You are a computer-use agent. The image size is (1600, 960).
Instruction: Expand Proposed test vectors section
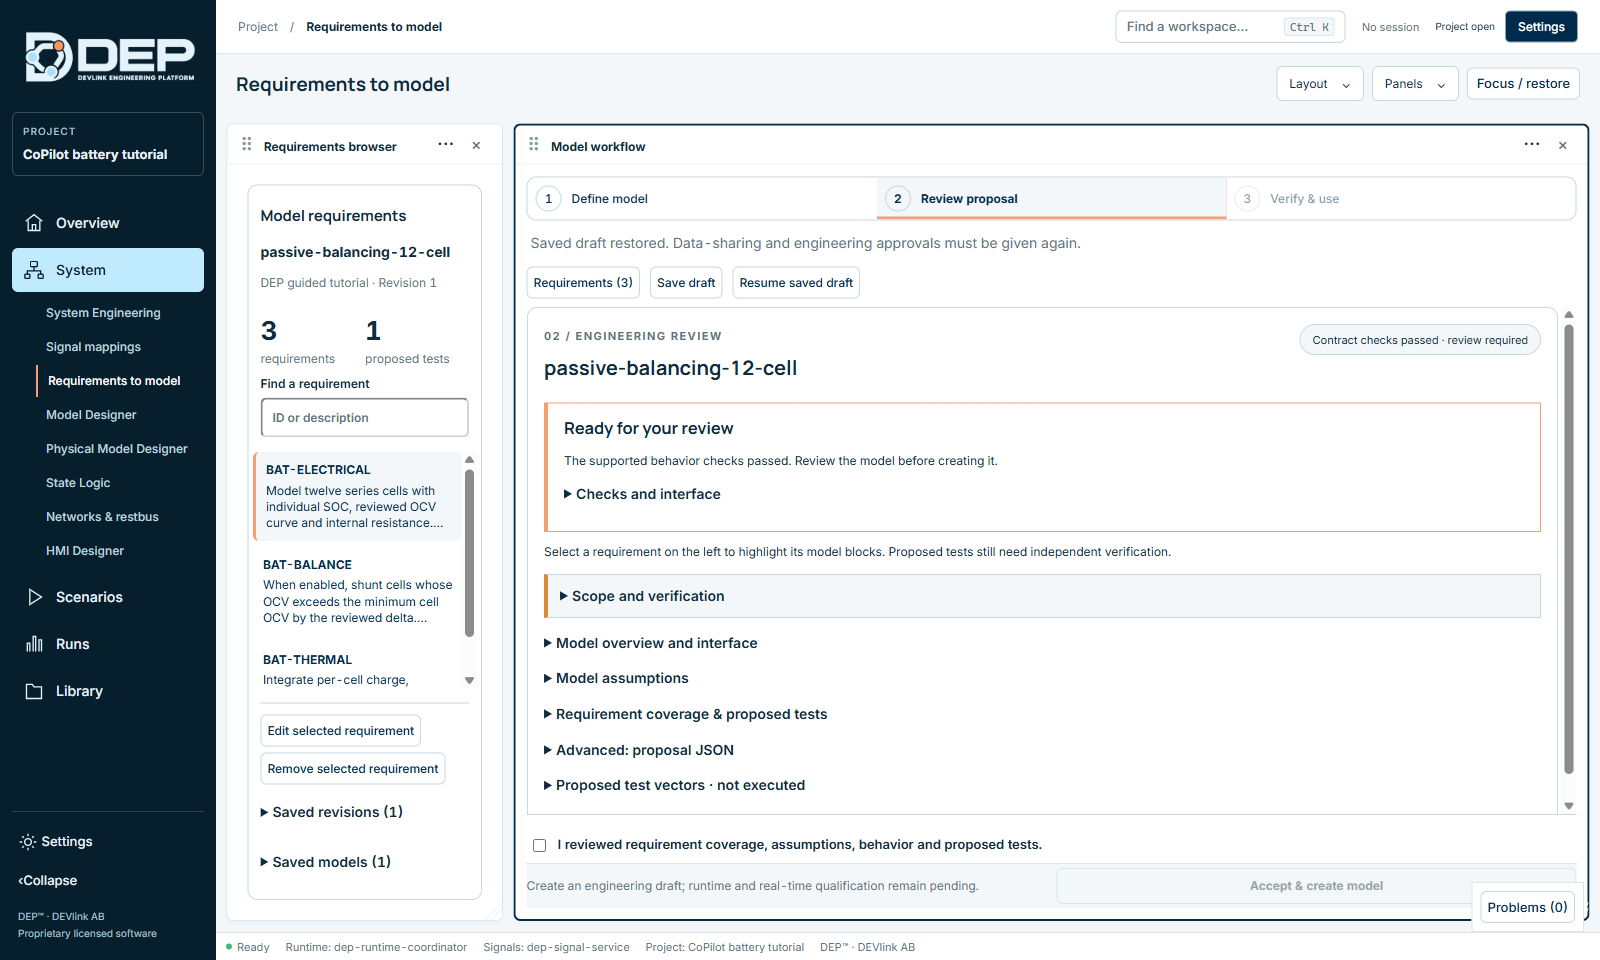674,785
